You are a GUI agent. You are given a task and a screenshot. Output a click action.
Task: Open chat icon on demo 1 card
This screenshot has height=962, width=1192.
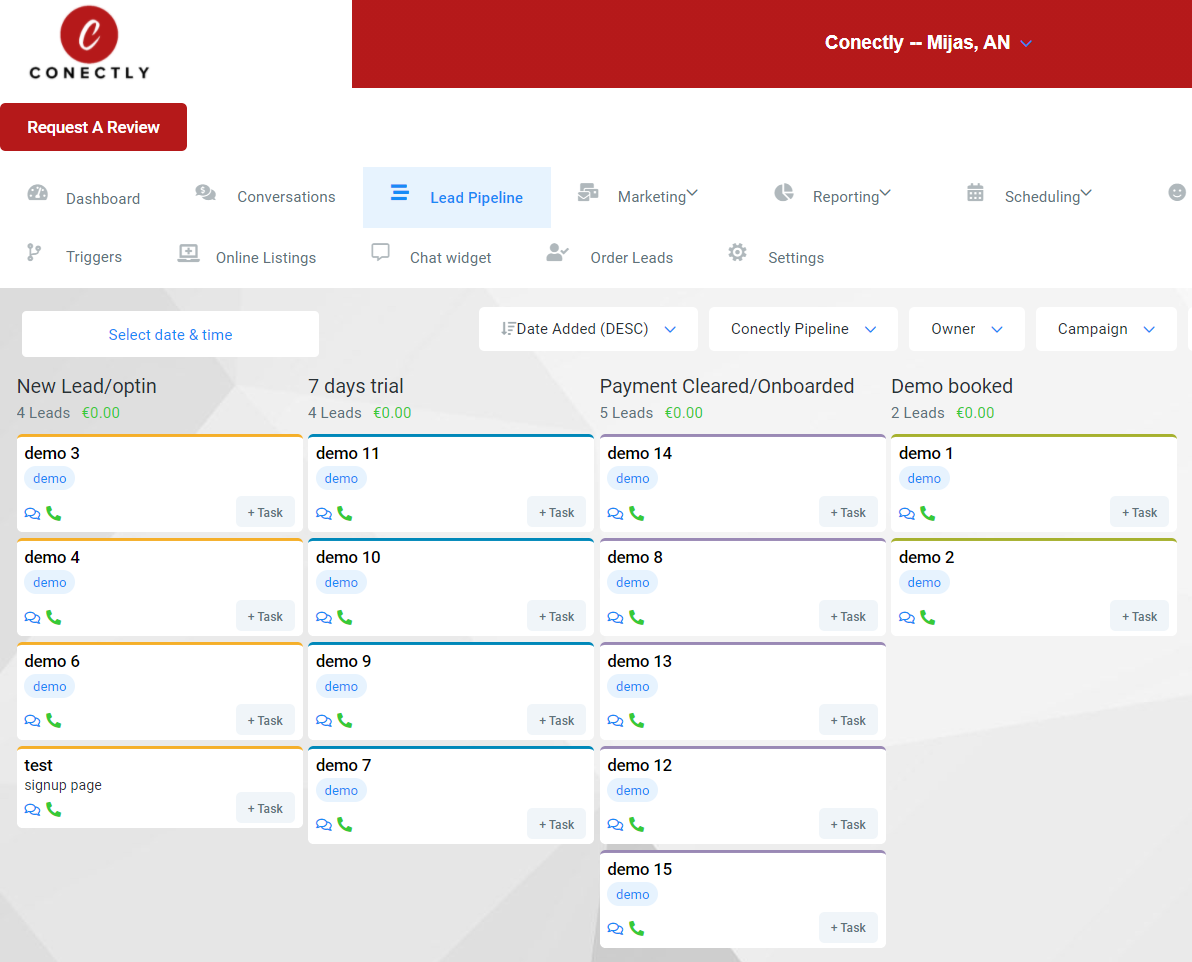[907, 513]
